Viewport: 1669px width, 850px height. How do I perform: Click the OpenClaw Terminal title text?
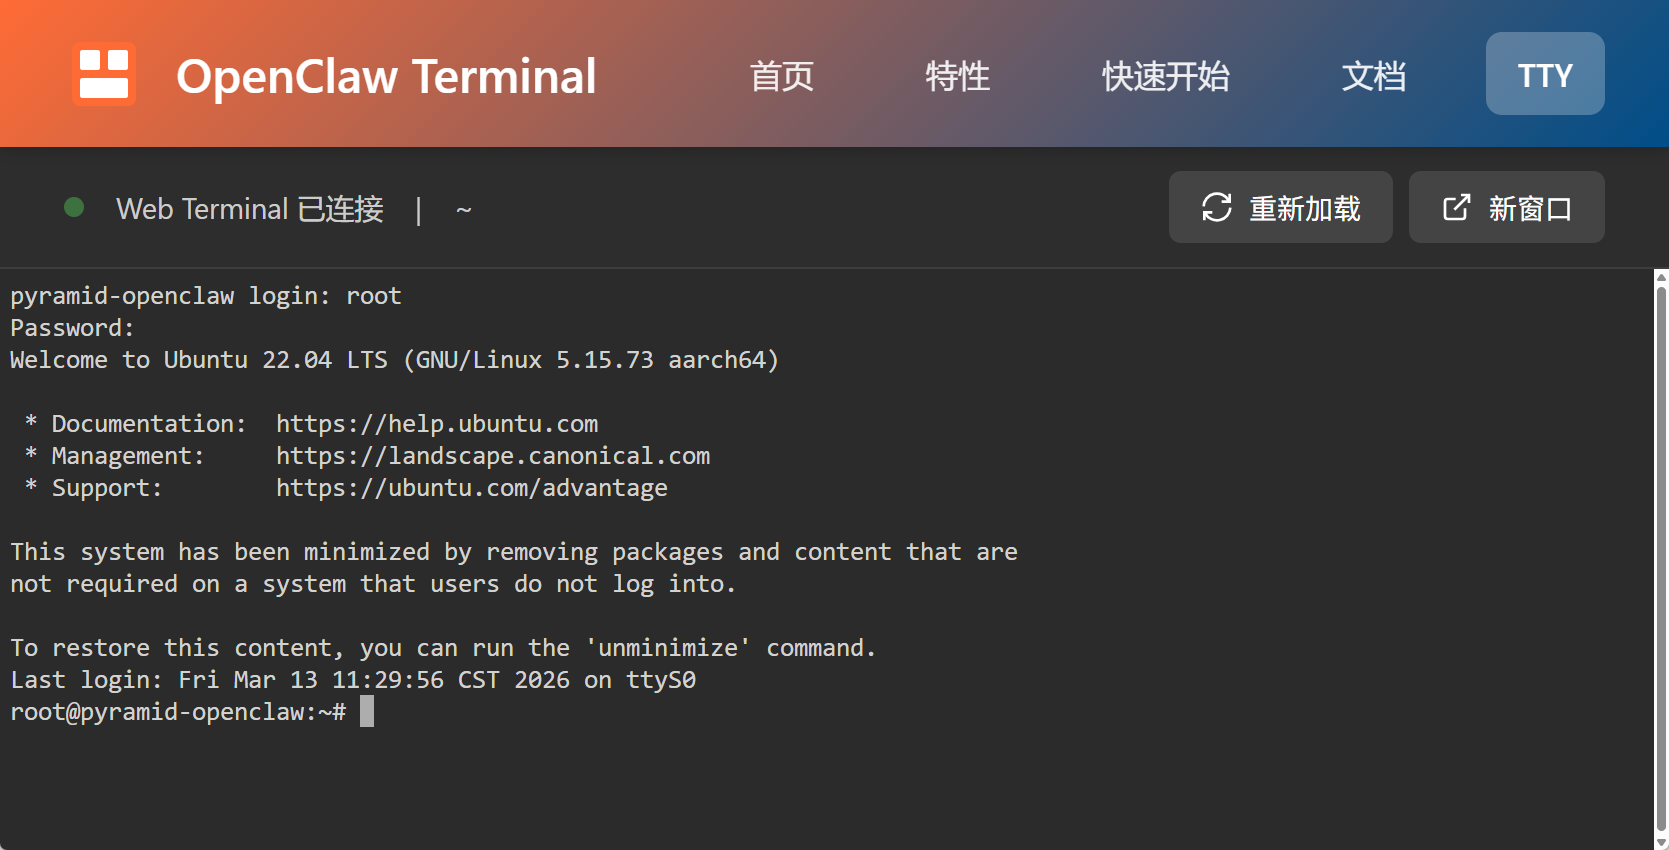386,76
